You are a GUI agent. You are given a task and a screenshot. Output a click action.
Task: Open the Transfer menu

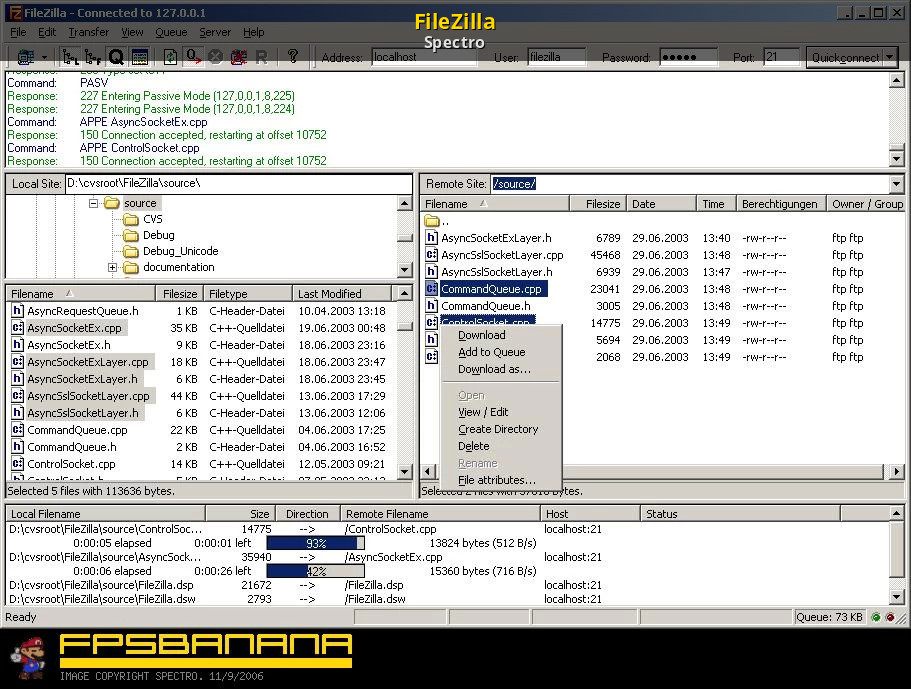point(88,32)
